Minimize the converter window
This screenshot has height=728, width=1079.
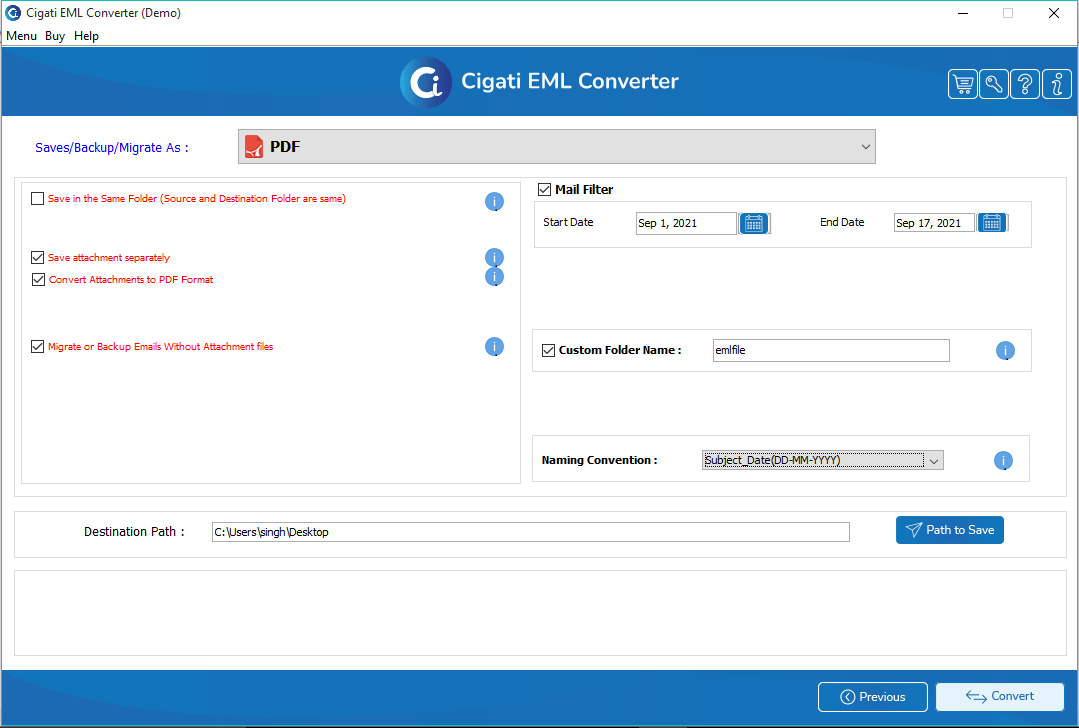(963, 13)
